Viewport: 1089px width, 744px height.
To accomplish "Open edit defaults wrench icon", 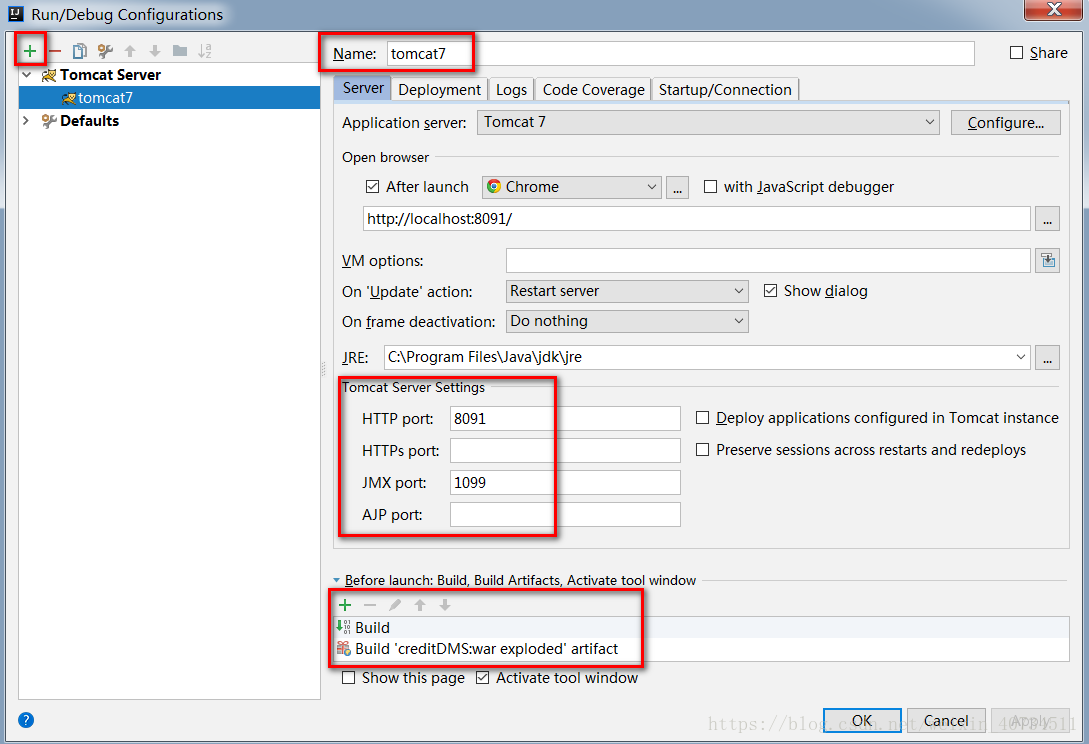I will 105,51.
